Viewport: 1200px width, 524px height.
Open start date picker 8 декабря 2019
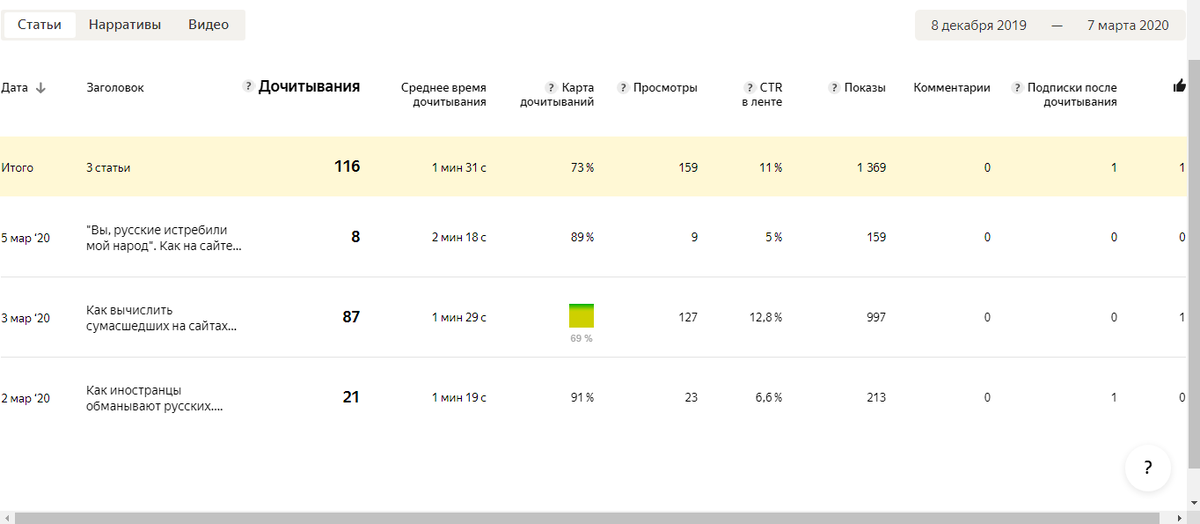click(978, 26)
